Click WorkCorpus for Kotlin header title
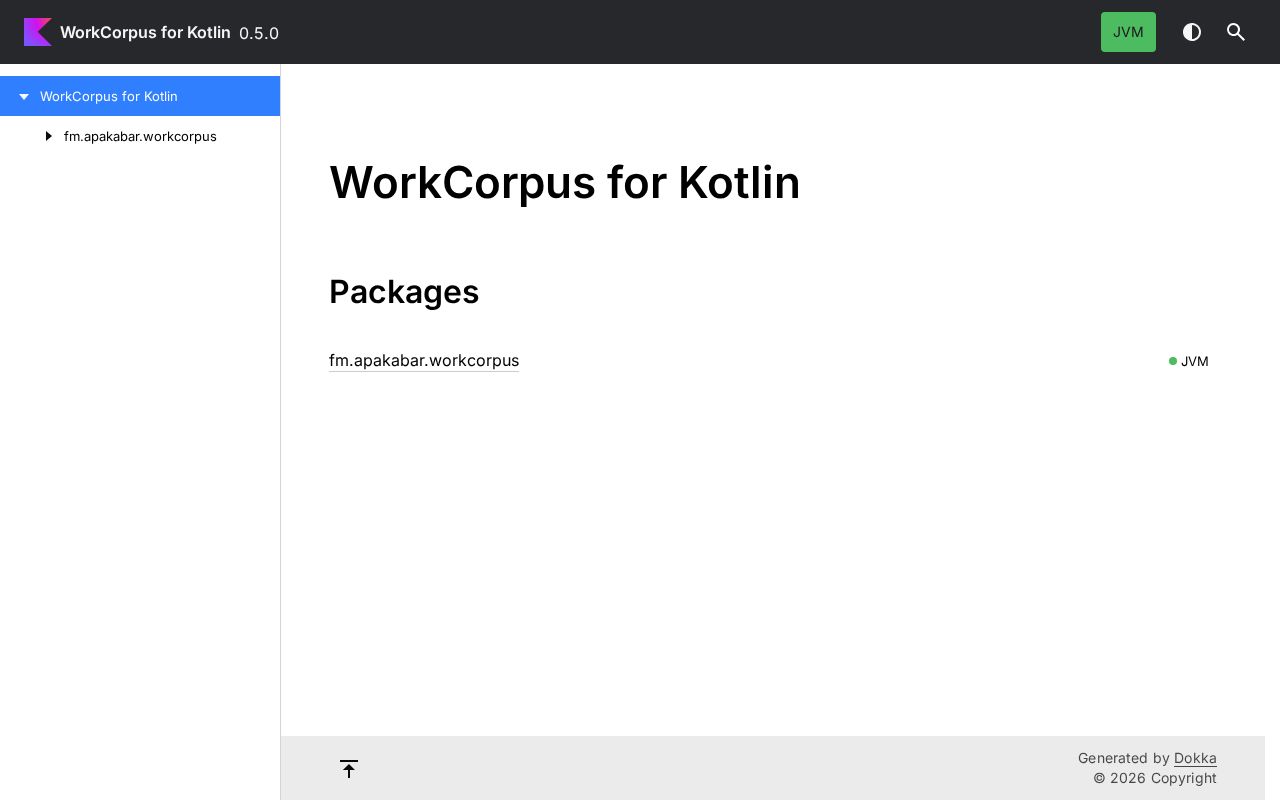The width and height of the screenshot is (1280, 800). tap(145, 32)
